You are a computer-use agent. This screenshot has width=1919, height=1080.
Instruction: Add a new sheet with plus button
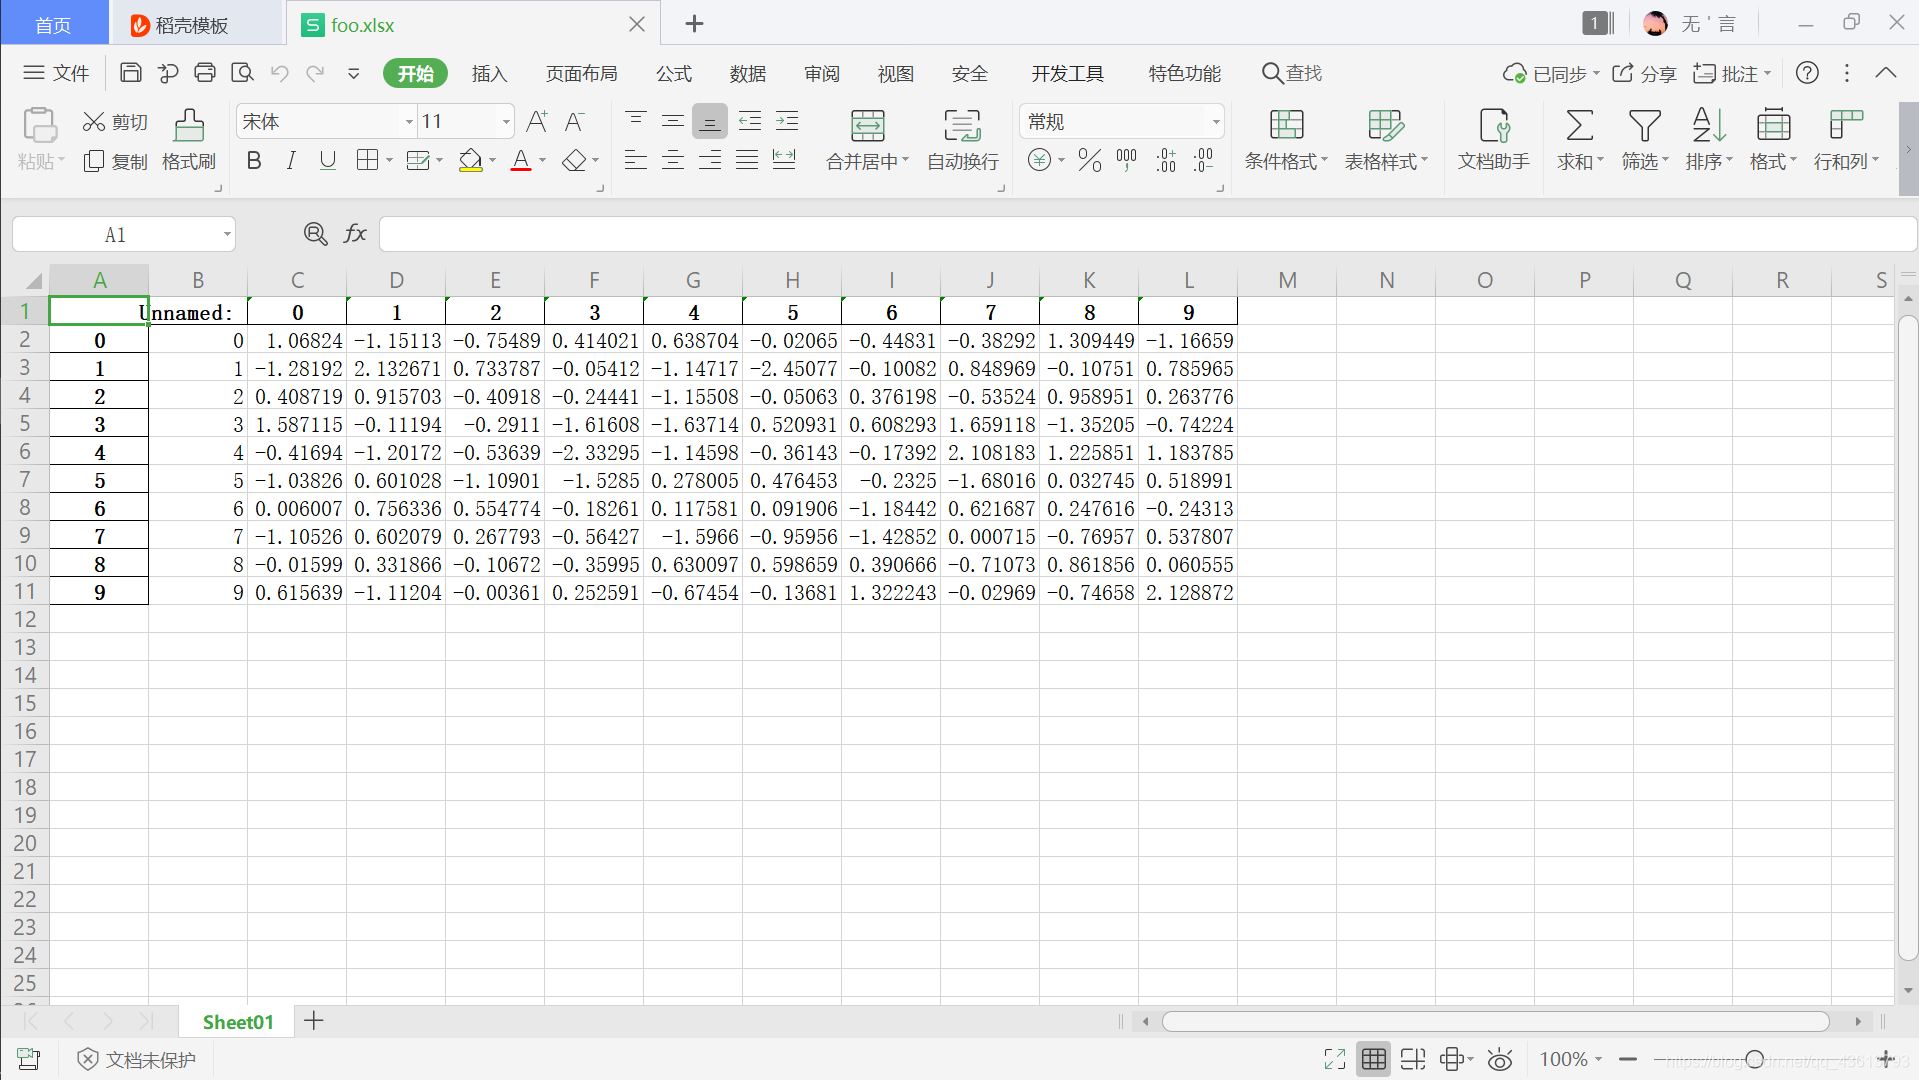coord(314,1020)
